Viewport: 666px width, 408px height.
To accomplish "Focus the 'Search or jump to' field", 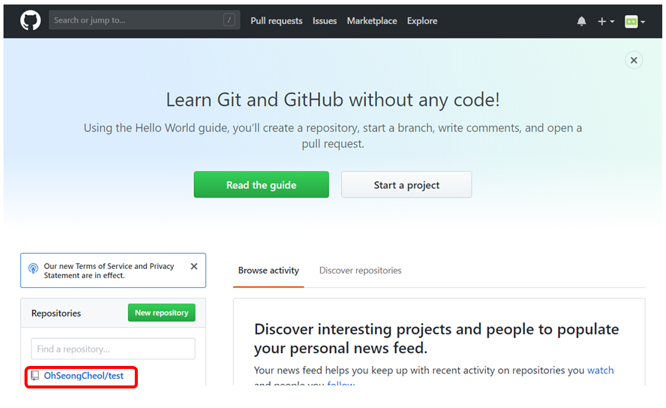I will point(144,20).
